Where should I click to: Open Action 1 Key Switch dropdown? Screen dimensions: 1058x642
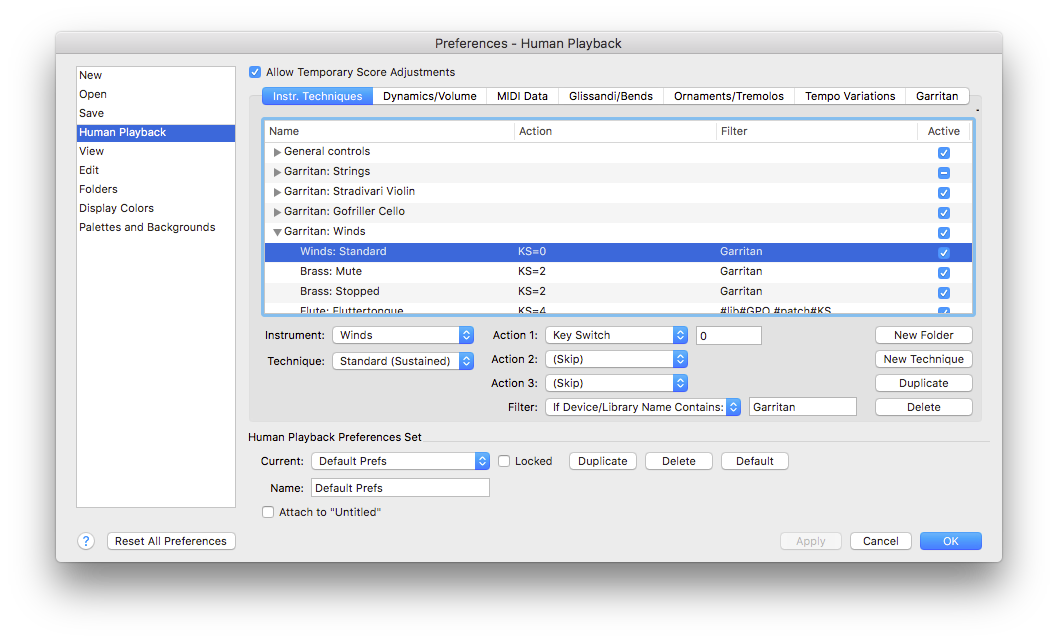(616, 336)
